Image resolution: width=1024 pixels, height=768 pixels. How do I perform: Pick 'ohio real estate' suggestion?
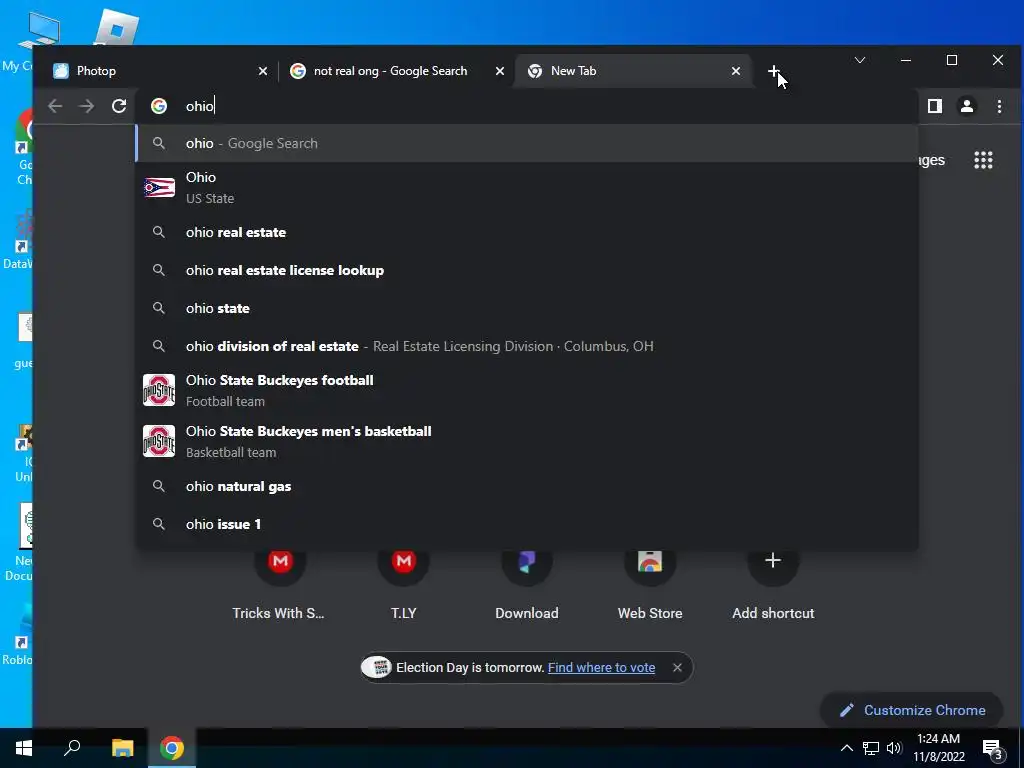[x=526, y=232]
